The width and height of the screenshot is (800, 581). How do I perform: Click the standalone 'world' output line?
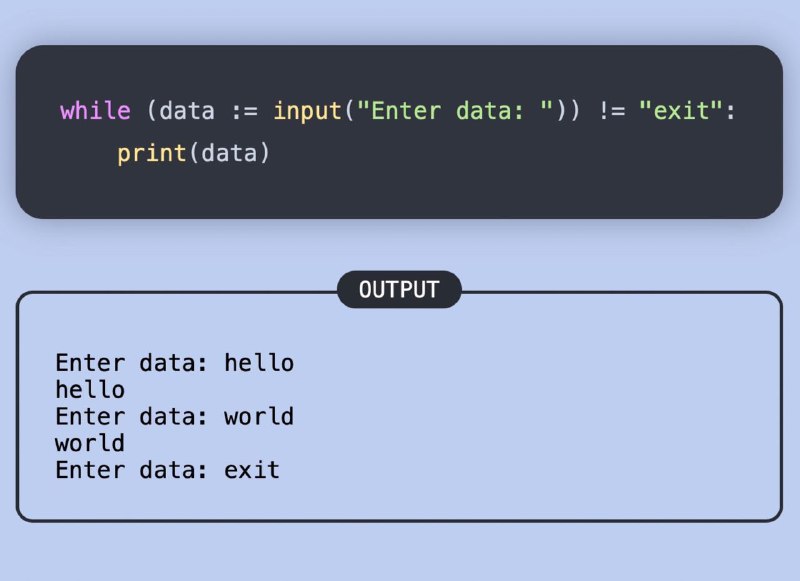(x=90, y=443)
